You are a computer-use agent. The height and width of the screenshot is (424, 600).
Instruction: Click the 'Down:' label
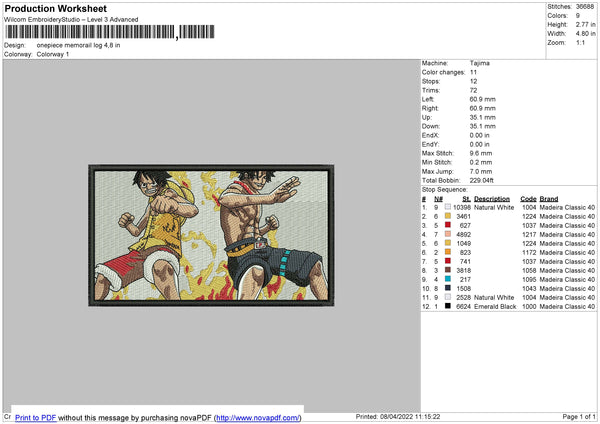point(431,126)
